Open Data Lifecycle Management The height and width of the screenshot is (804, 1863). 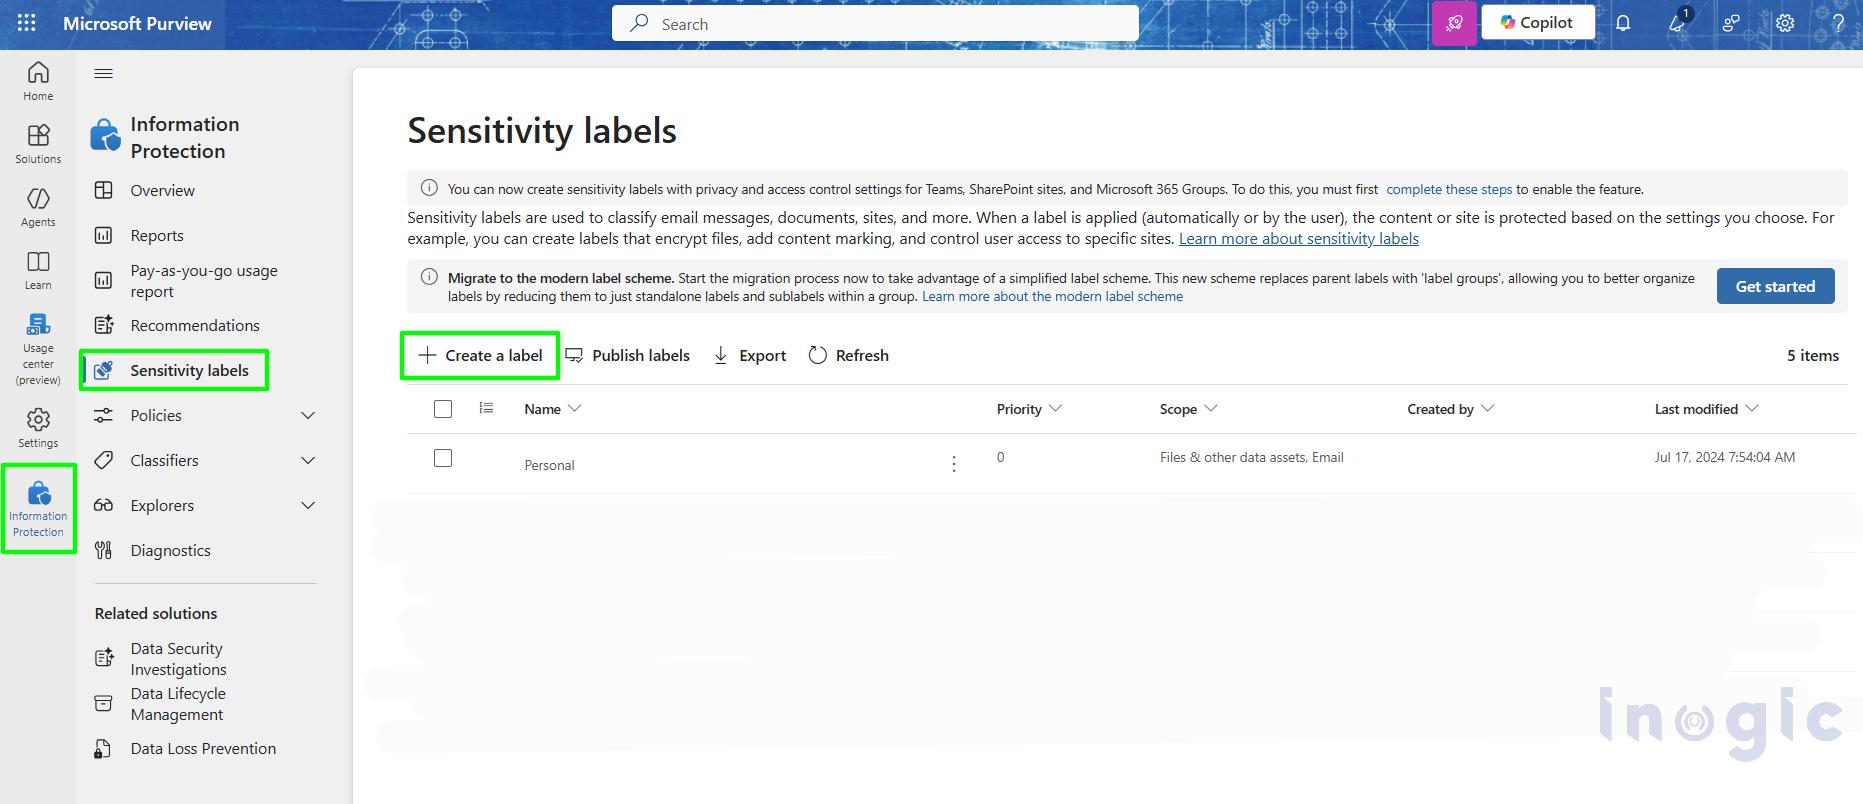click(178, 704)
